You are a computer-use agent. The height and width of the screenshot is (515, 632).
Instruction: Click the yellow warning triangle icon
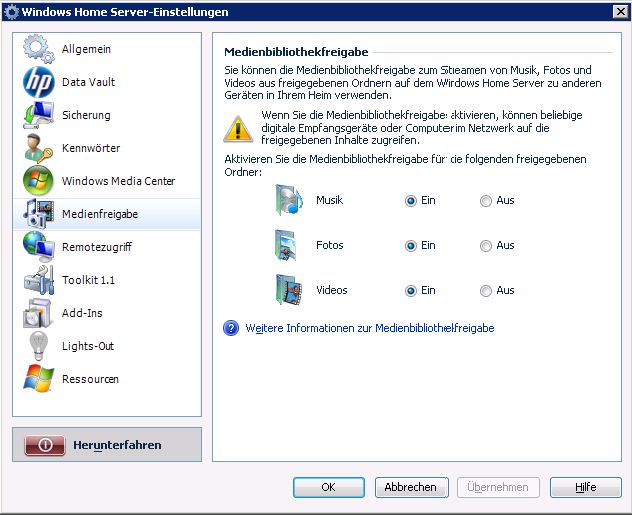[238, 129]
